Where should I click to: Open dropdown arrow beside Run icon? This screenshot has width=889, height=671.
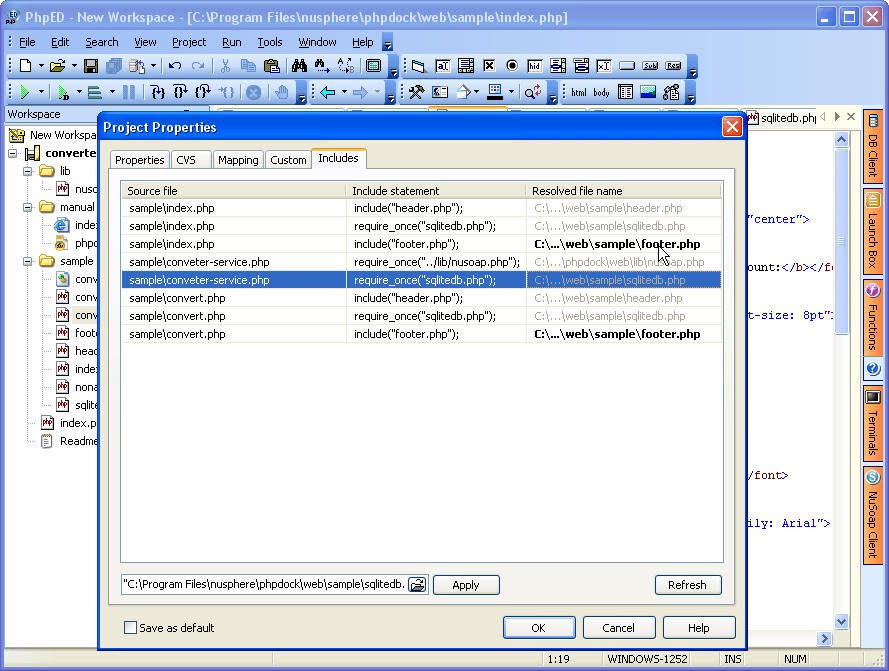(x=41, y=92)
